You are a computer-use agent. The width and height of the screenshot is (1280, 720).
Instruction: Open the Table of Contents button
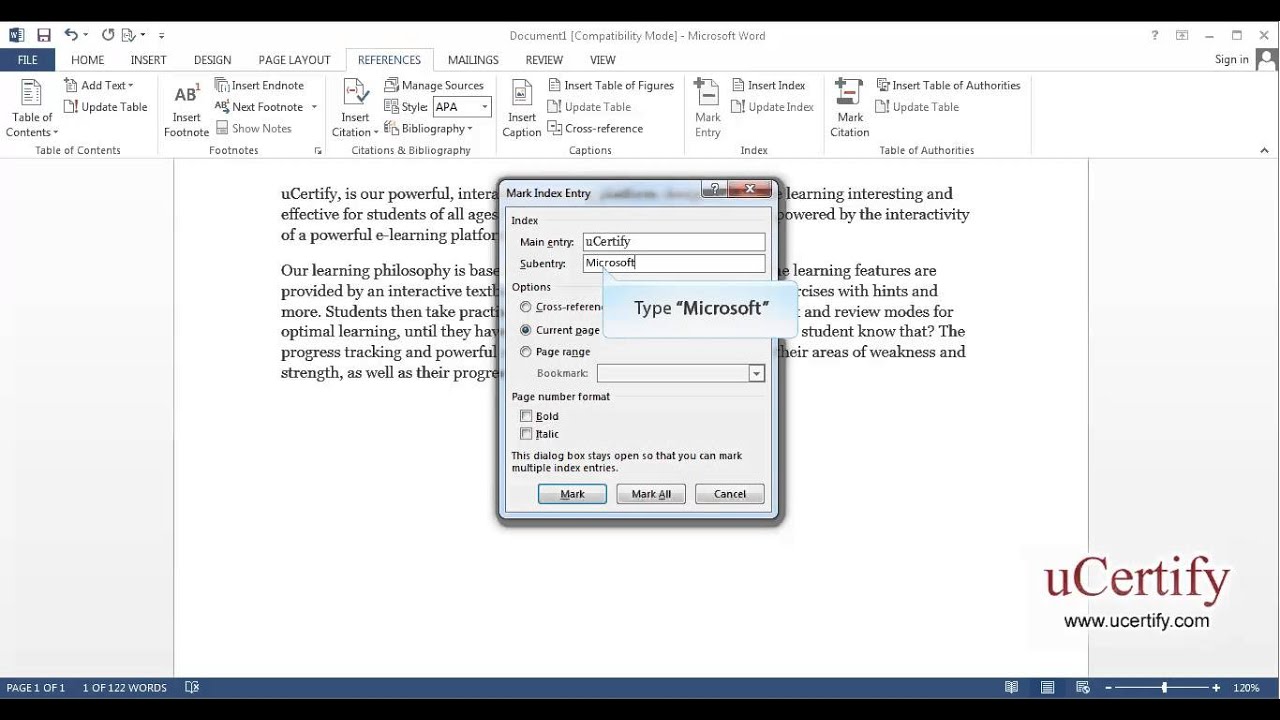click(32, 109)
